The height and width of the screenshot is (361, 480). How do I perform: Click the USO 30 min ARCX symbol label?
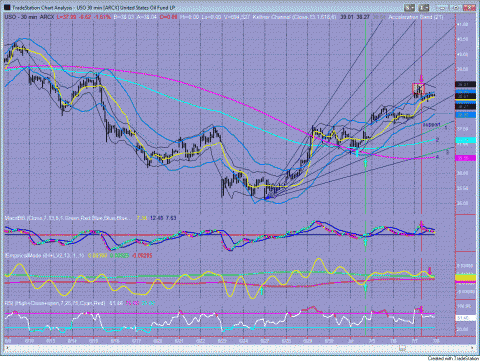[29, 17]
